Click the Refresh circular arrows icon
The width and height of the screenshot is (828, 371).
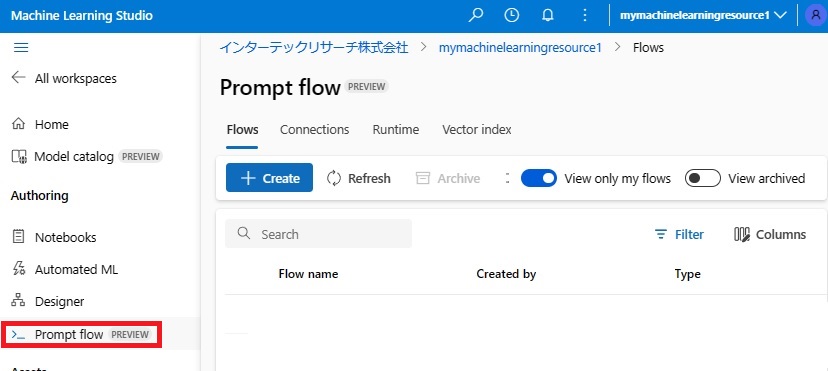pyautogui.click(x=334, y=178)
